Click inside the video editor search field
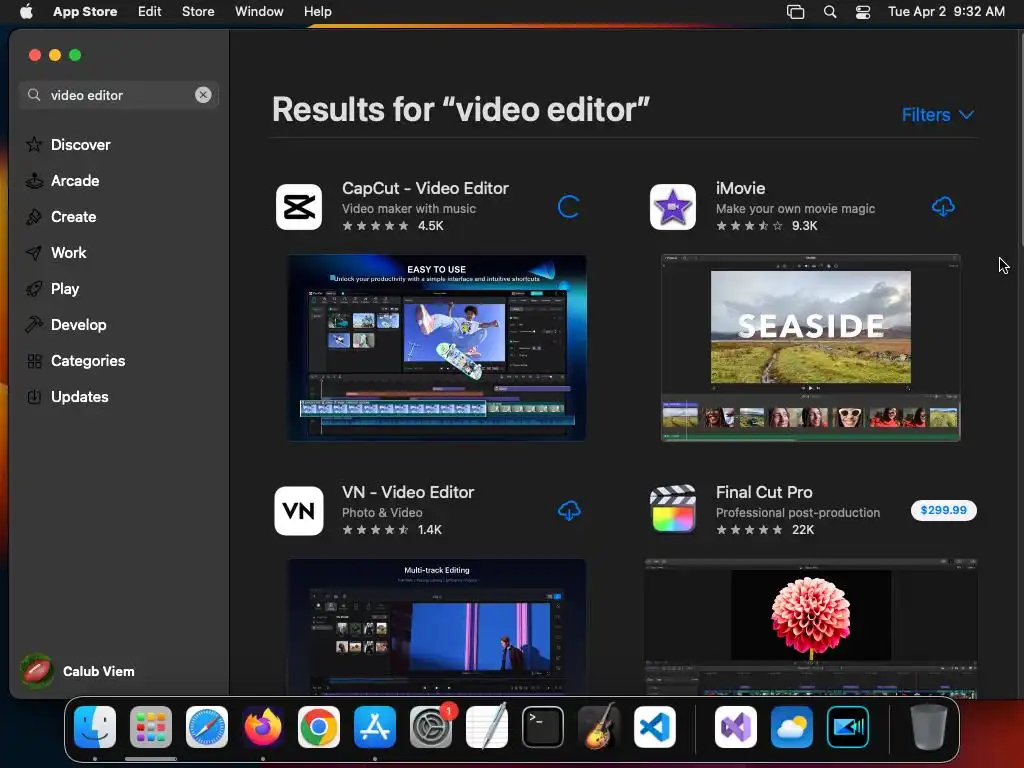The width and height of the screenshot is (1024, 768). pyautogui.click(x=119, y=95)
